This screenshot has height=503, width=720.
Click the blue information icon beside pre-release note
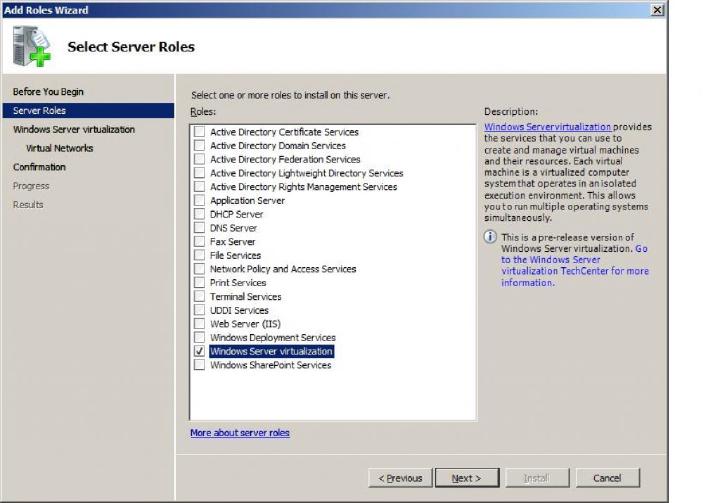point(490,237)
